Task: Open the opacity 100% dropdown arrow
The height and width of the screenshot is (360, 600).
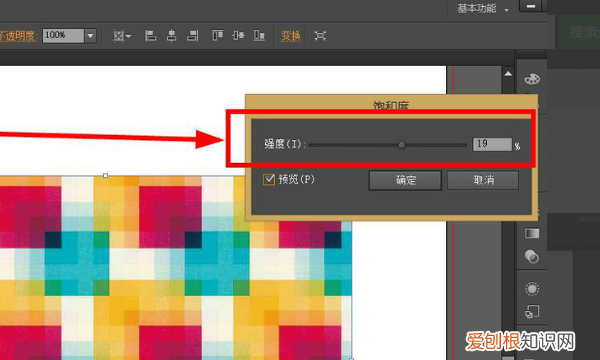Action: pos(90,36)
